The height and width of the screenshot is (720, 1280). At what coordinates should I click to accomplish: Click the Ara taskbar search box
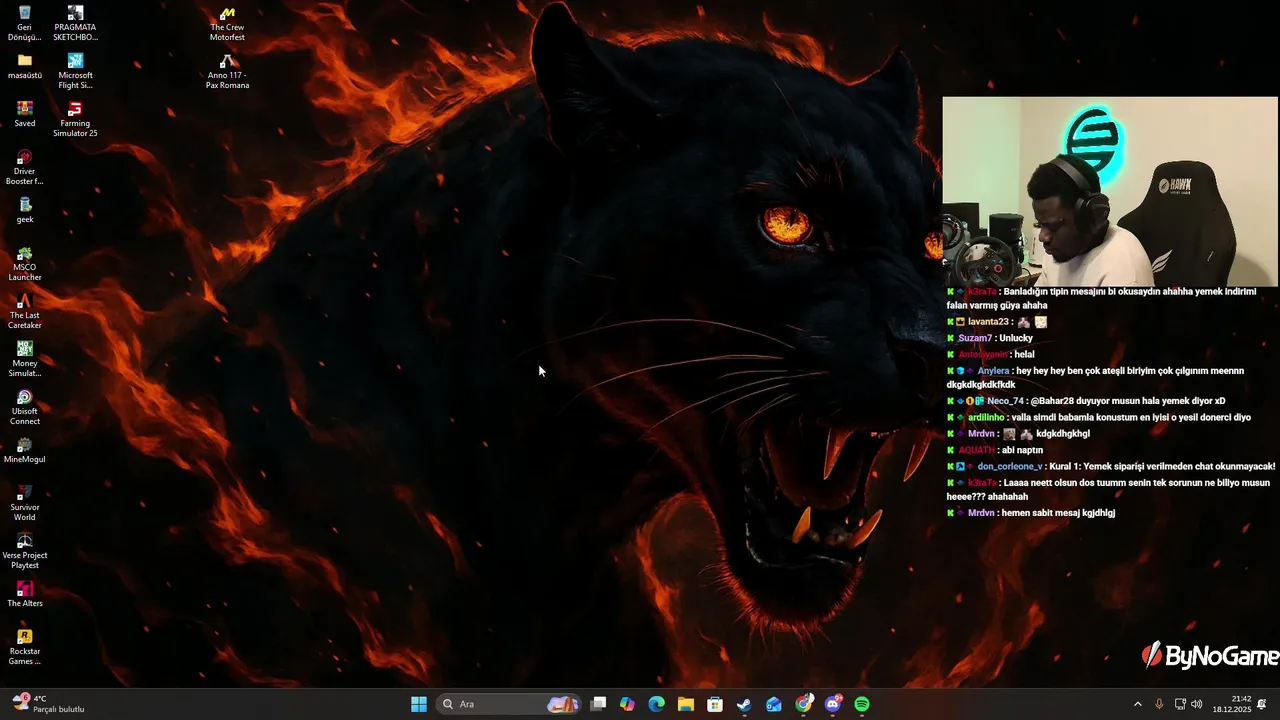pyautogui.click(x=510, y=704)
